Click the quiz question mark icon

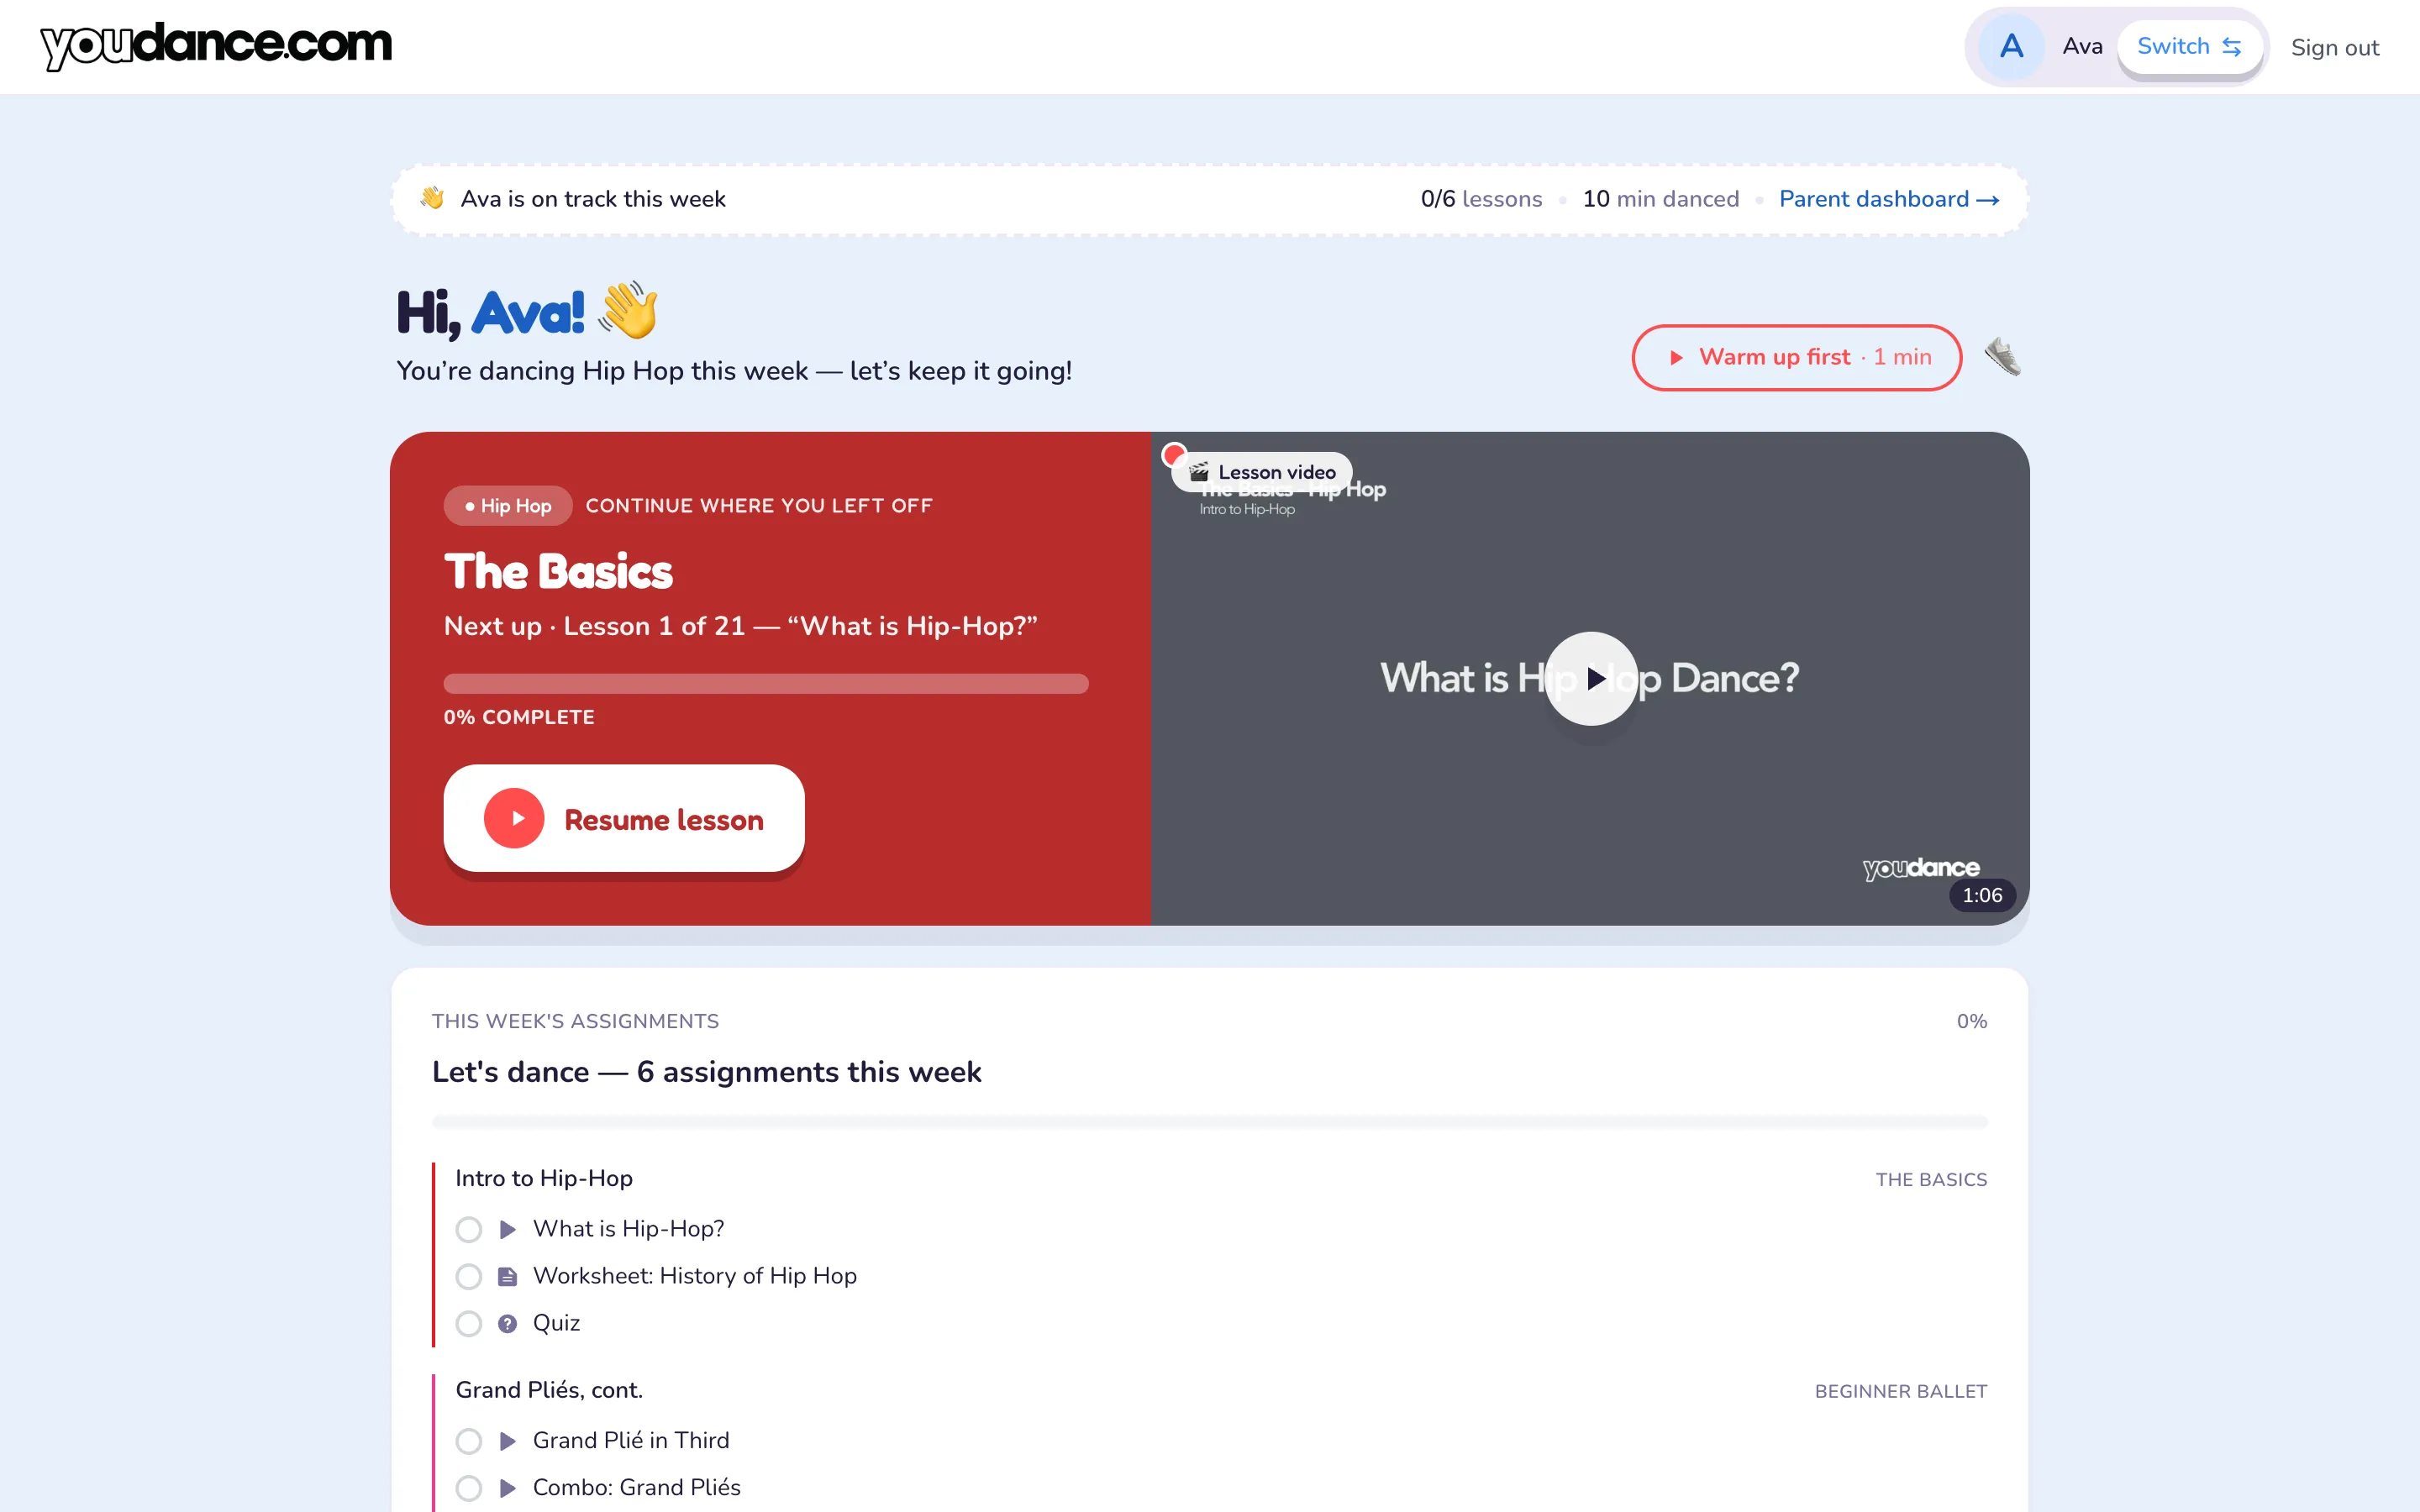(508, 1324)
